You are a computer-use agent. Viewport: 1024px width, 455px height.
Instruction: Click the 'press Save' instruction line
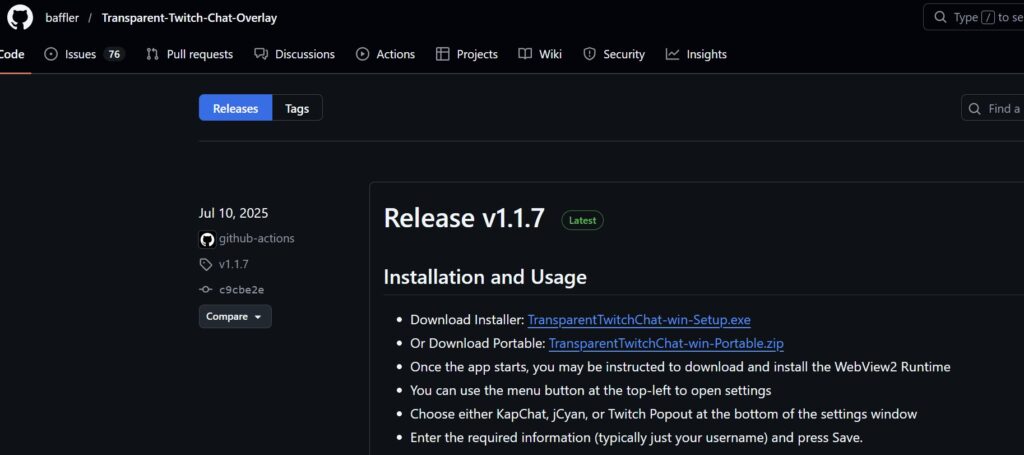(637, 437)
